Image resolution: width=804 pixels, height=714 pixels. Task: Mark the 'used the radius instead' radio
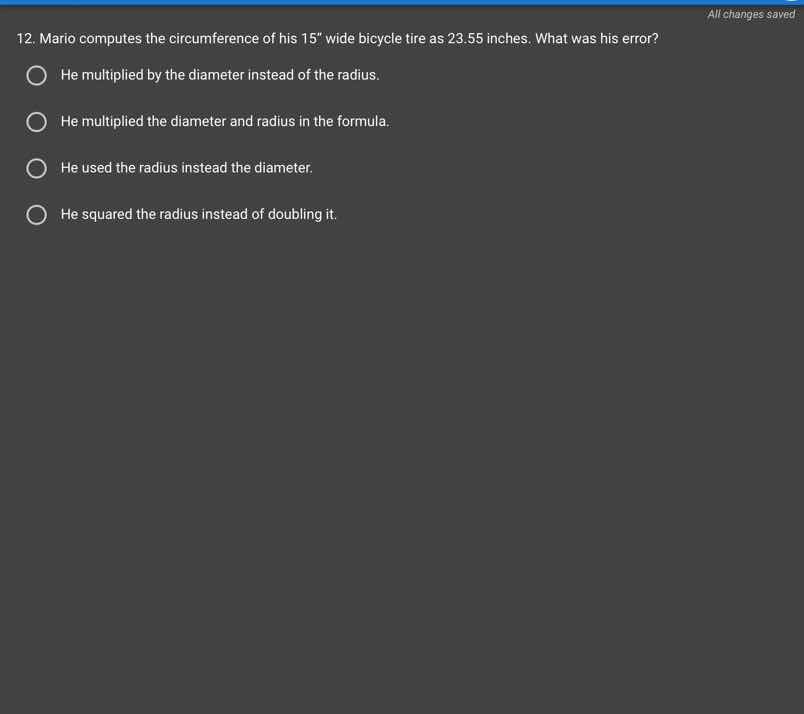pos(36,168)
